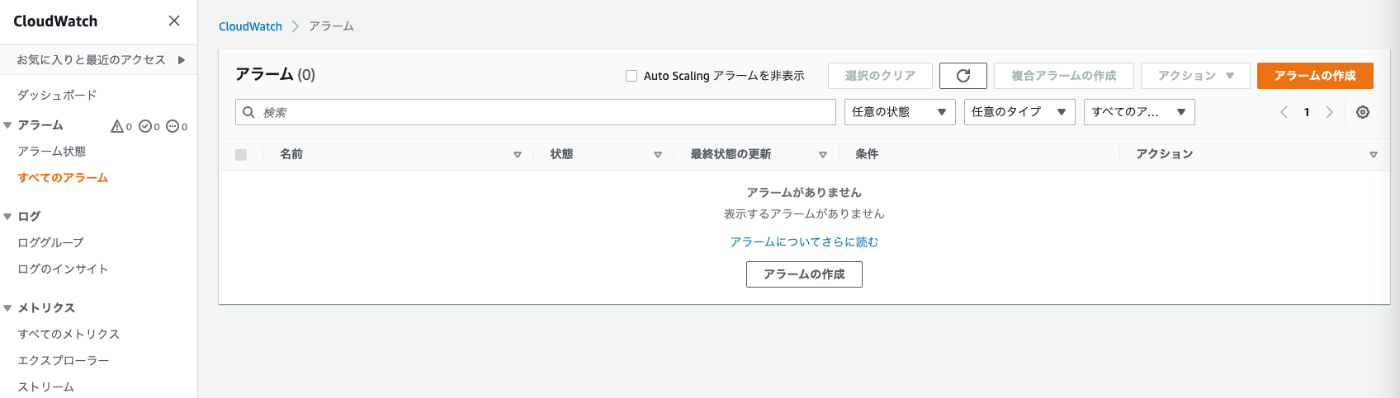Sort by アクション column arrow
The height and width of the screenshot is (398, 1400).
click(1373, 155)
